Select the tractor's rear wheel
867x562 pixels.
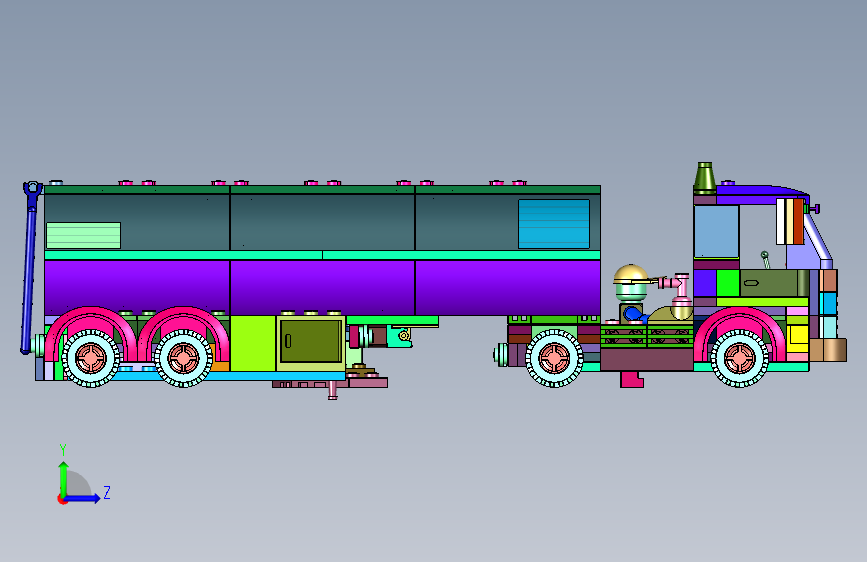click(x=554, y=358)
